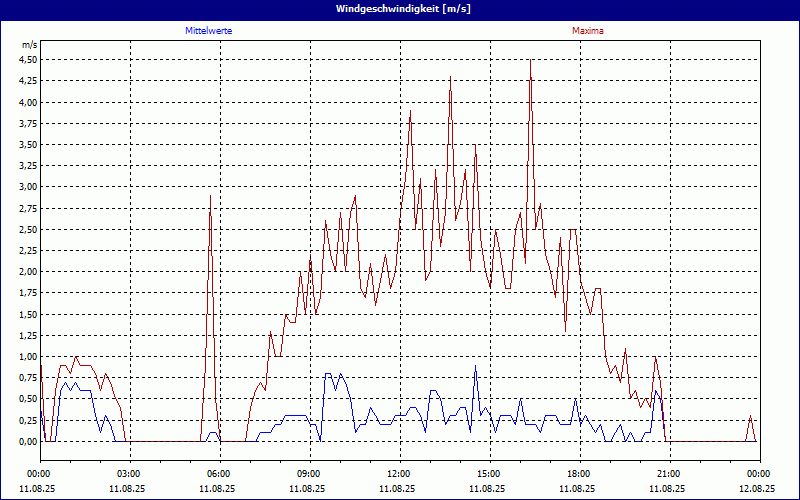Click the 18:00 time label on the x-axis
The height and width of the screenshot is (500, 800).
[578, 474]
